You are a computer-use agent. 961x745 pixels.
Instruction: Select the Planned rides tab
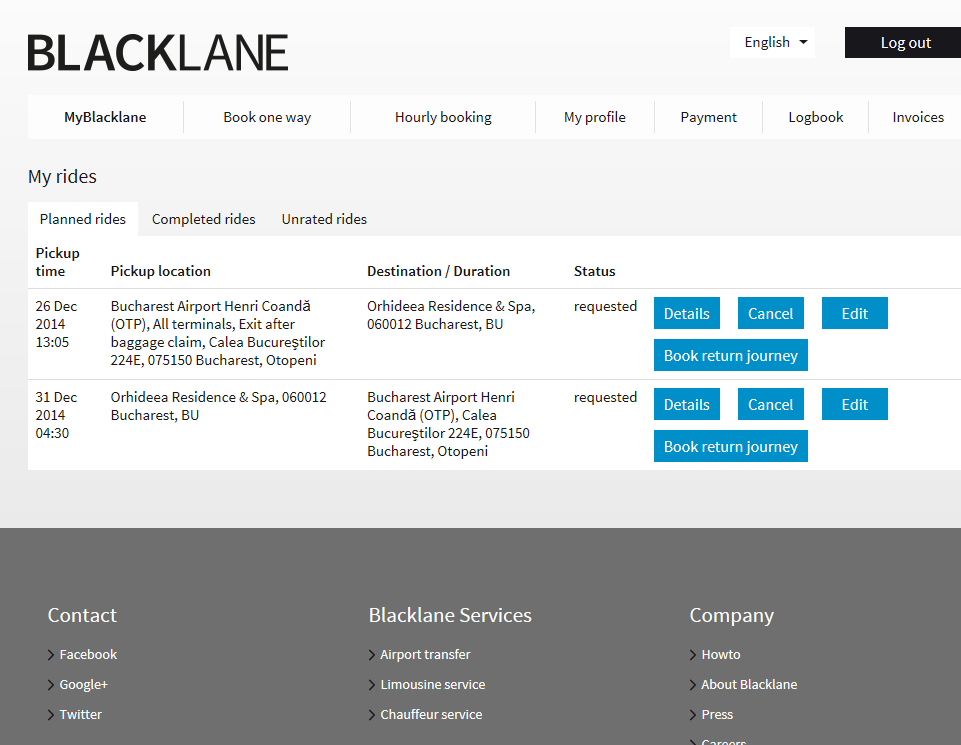(x=83, y=219)
